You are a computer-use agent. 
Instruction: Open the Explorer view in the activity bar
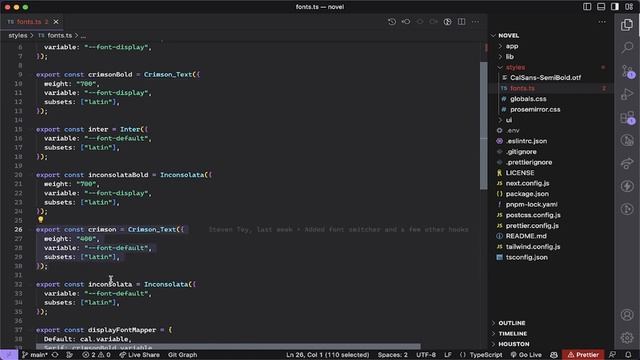pos(627,25)
